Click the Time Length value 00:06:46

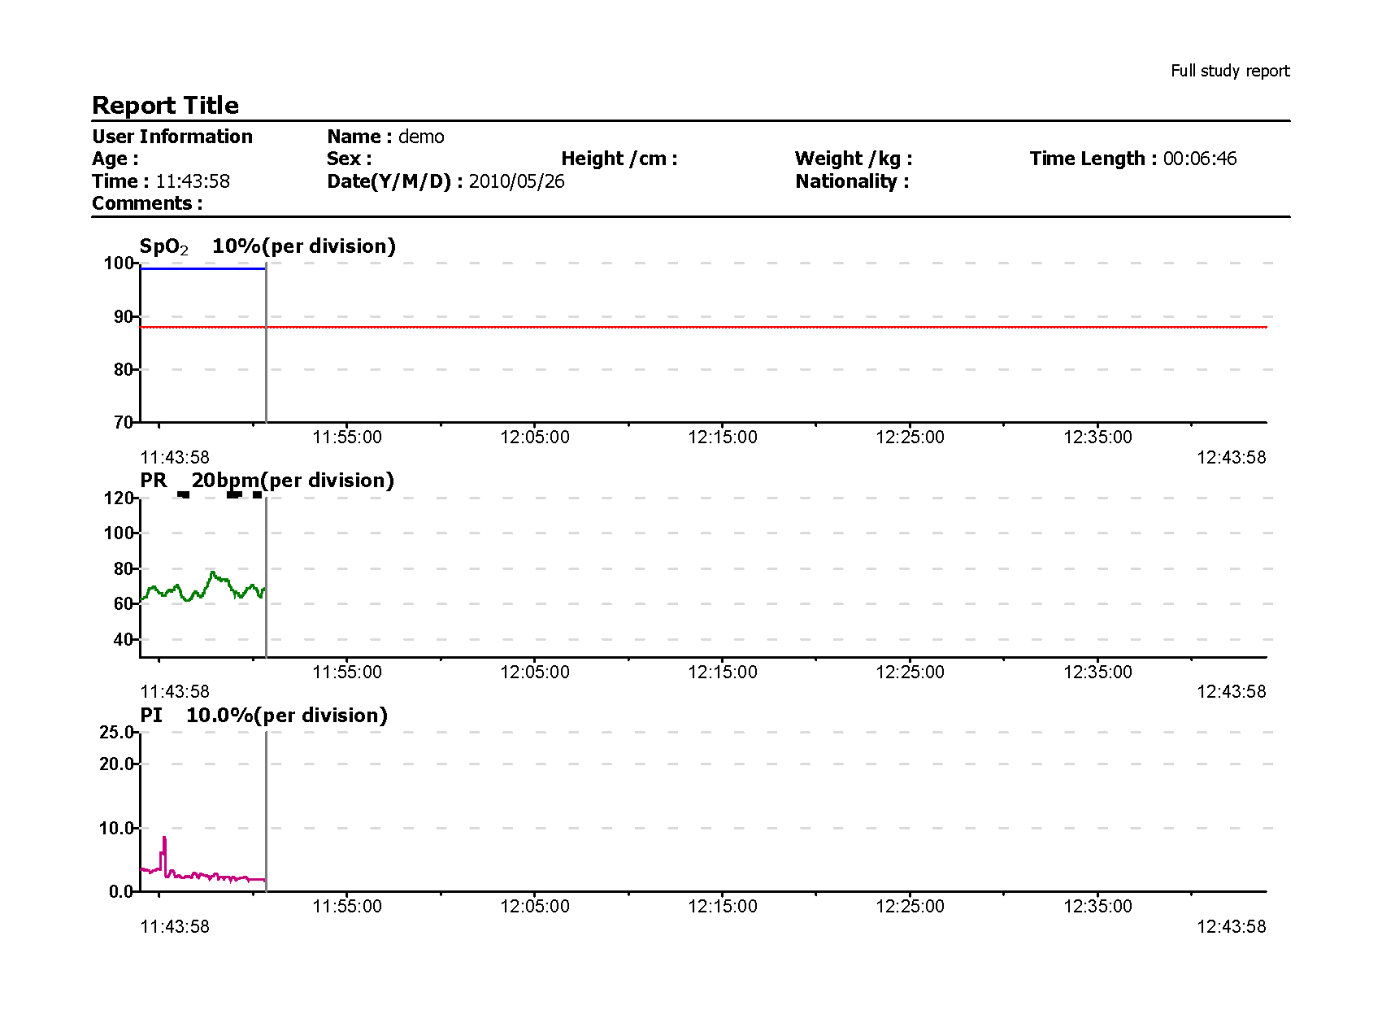[1199, 159]
